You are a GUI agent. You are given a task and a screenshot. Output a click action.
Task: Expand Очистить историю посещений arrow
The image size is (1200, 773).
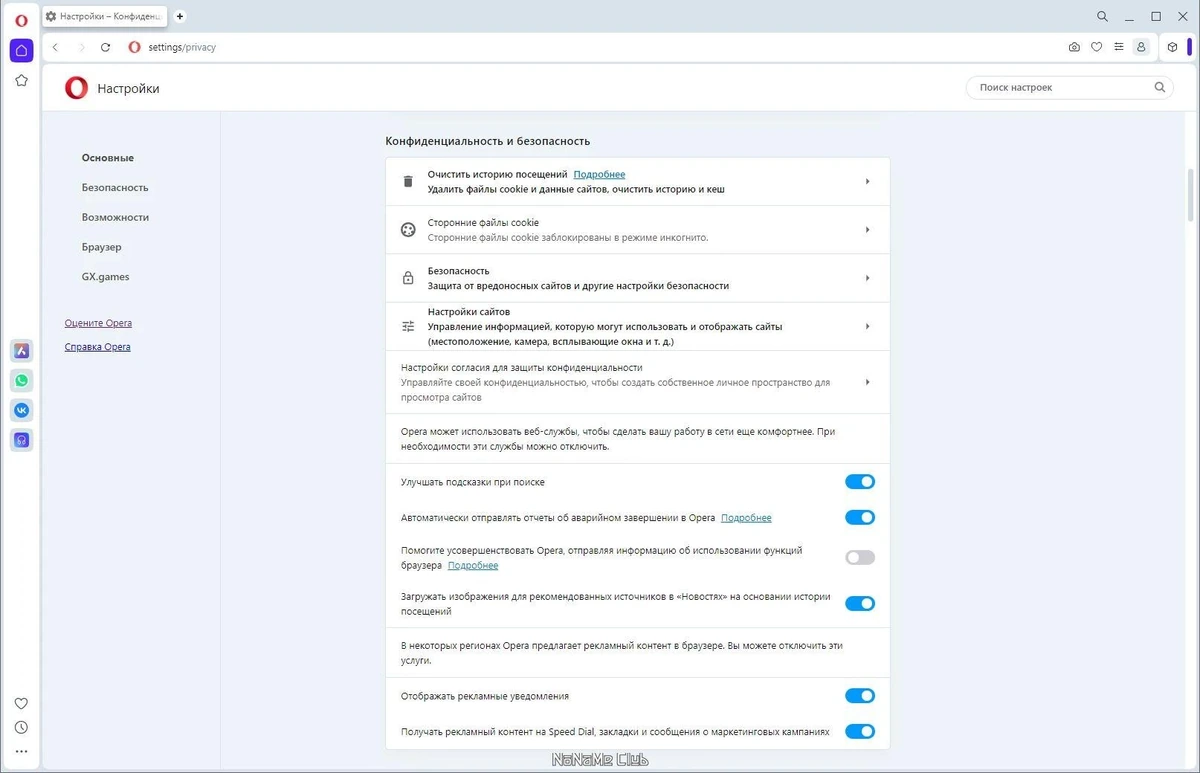[x=867, y=181]
